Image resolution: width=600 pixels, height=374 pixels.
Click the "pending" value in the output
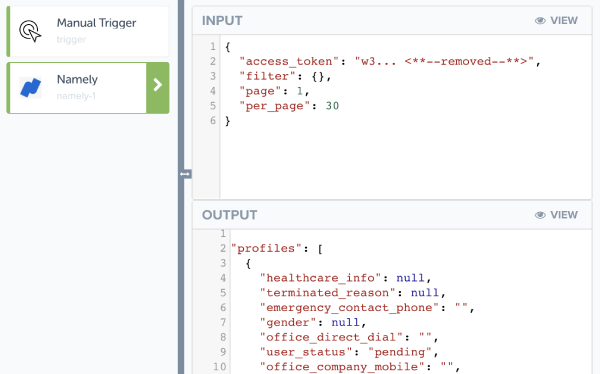(400, 352)
